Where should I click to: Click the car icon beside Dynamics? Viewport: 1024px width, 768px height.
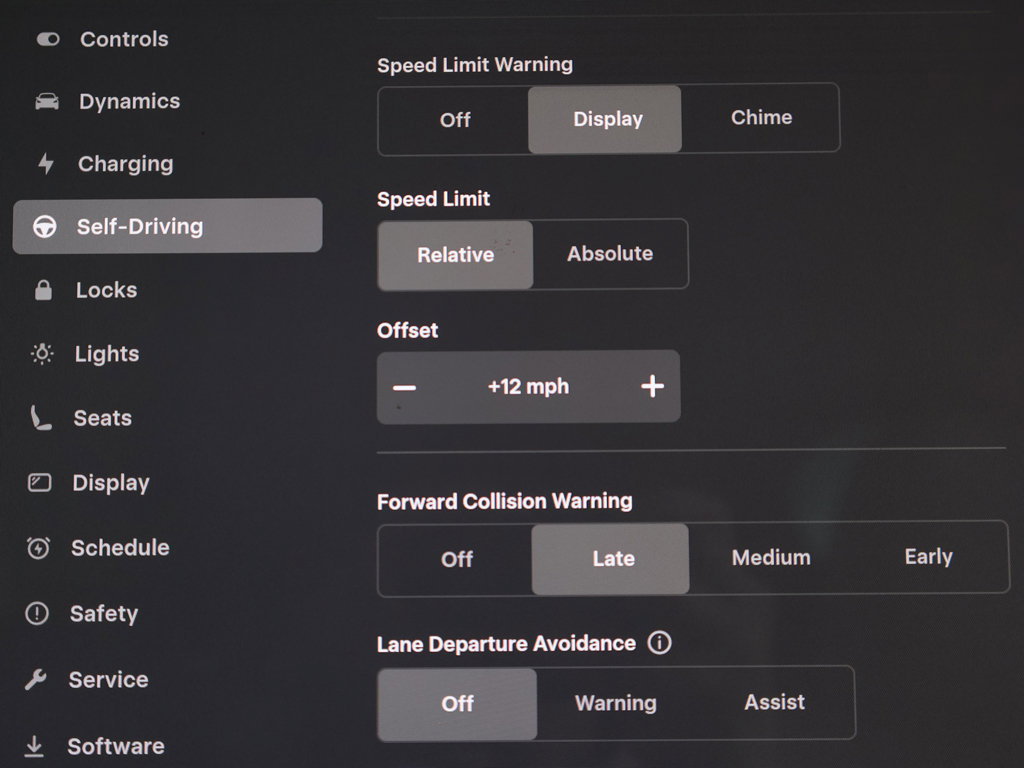click(47, 101)
